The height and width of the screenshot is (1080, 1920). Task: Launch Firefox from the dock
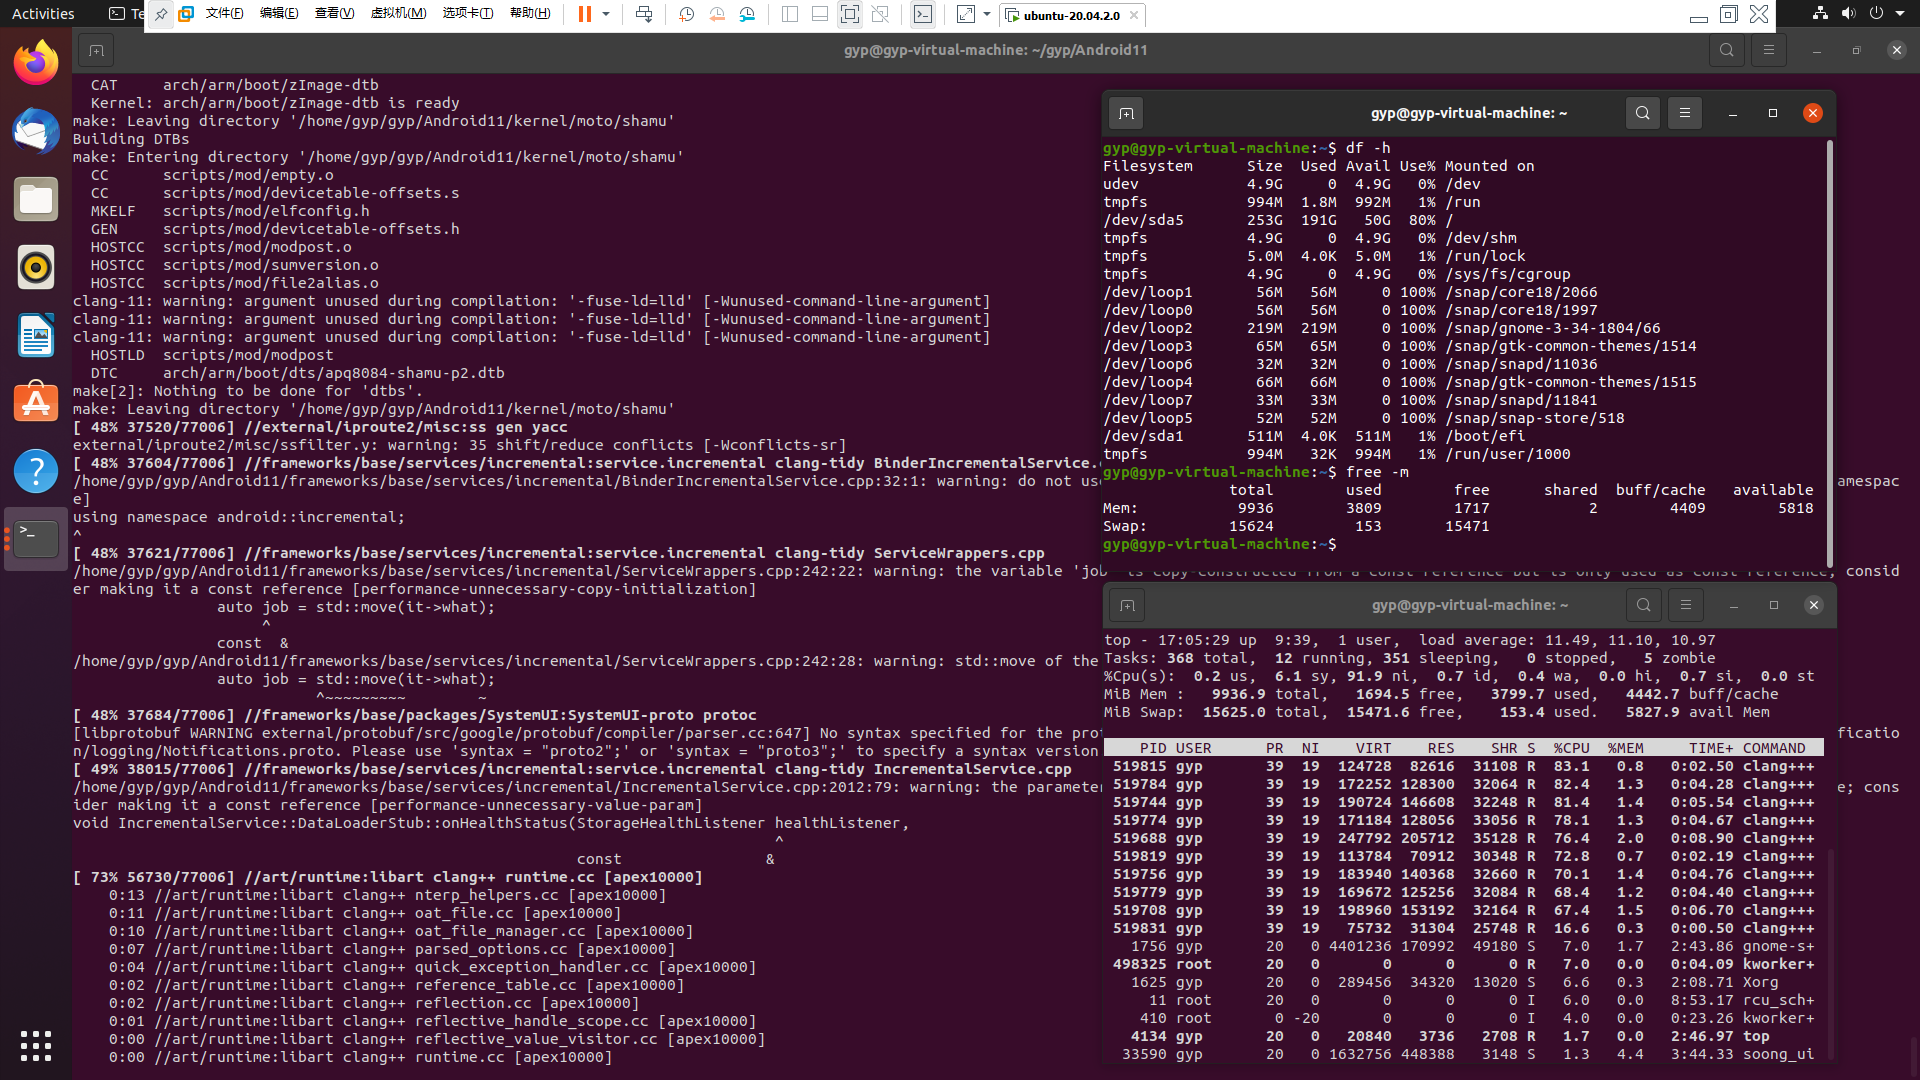(36, 63)
